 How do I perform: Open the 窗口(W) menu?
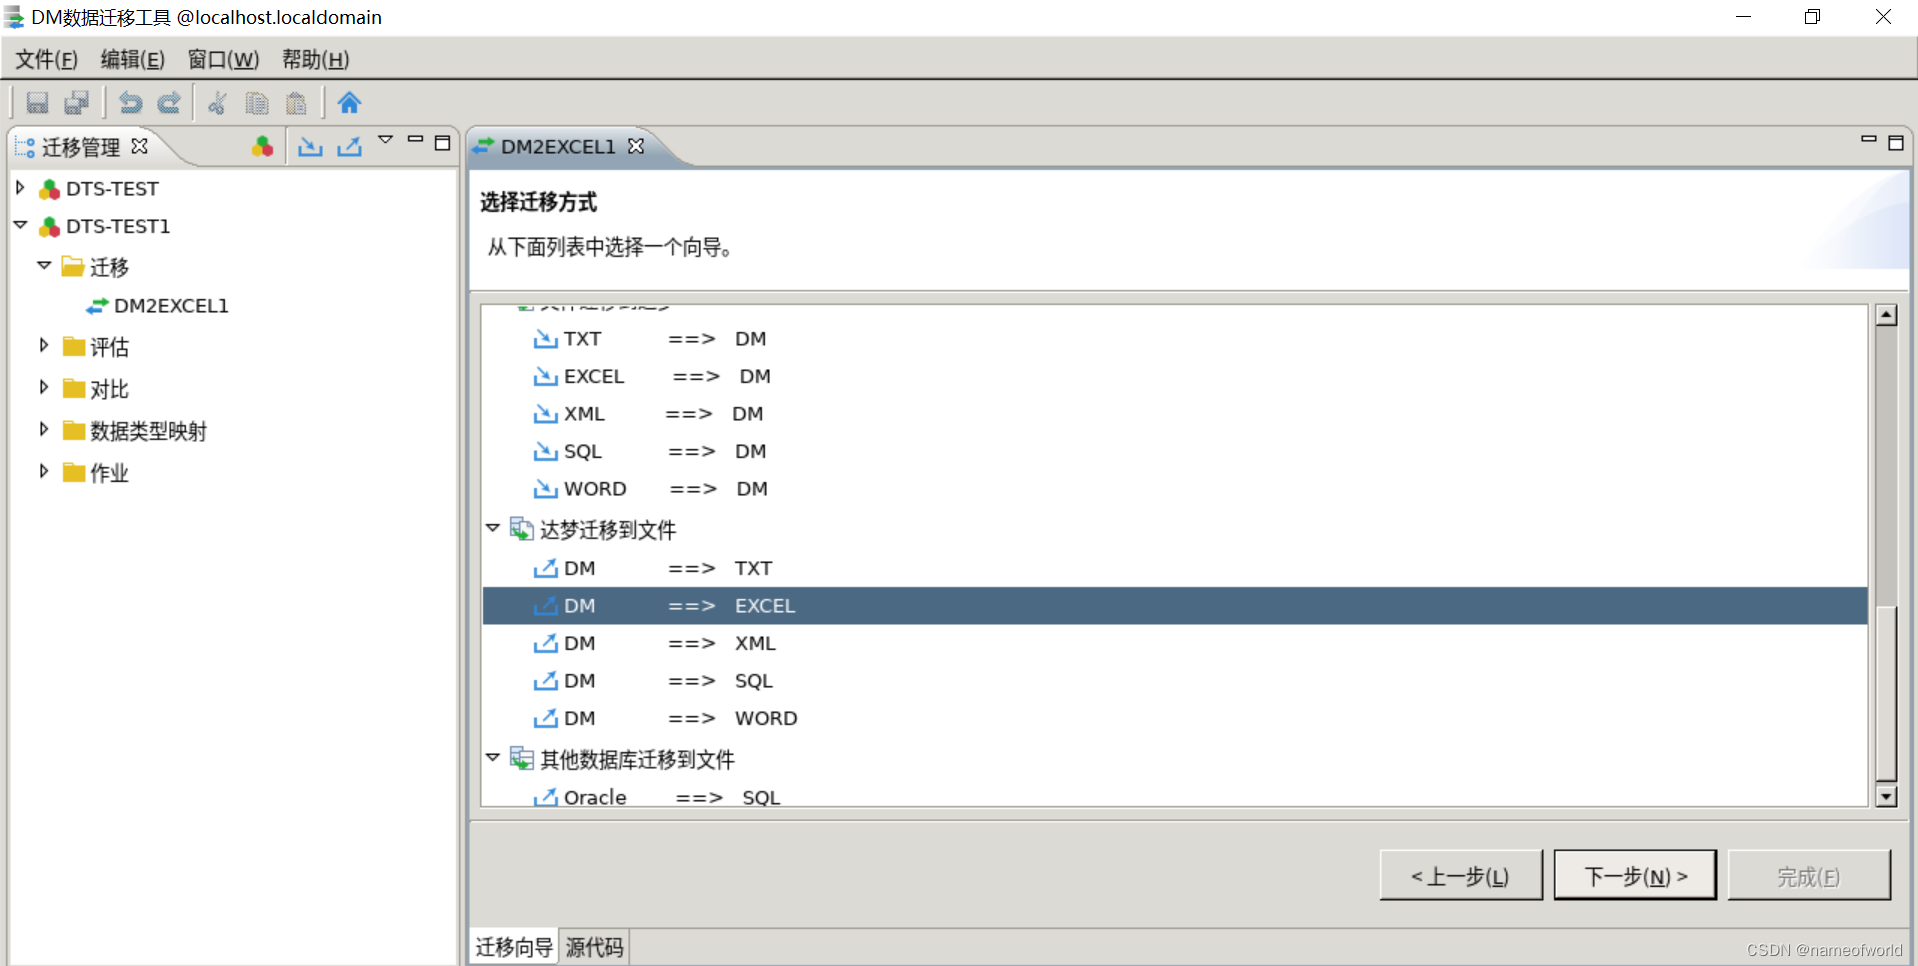223,59
